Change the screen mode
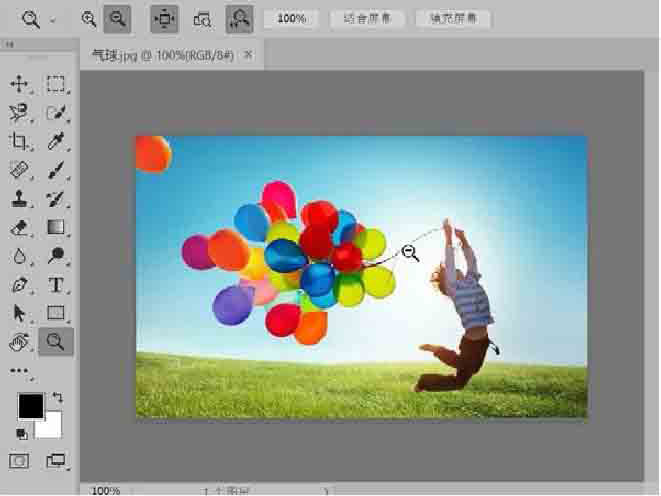Viewport: 661px width, 496px height. (x=56, y=461)
